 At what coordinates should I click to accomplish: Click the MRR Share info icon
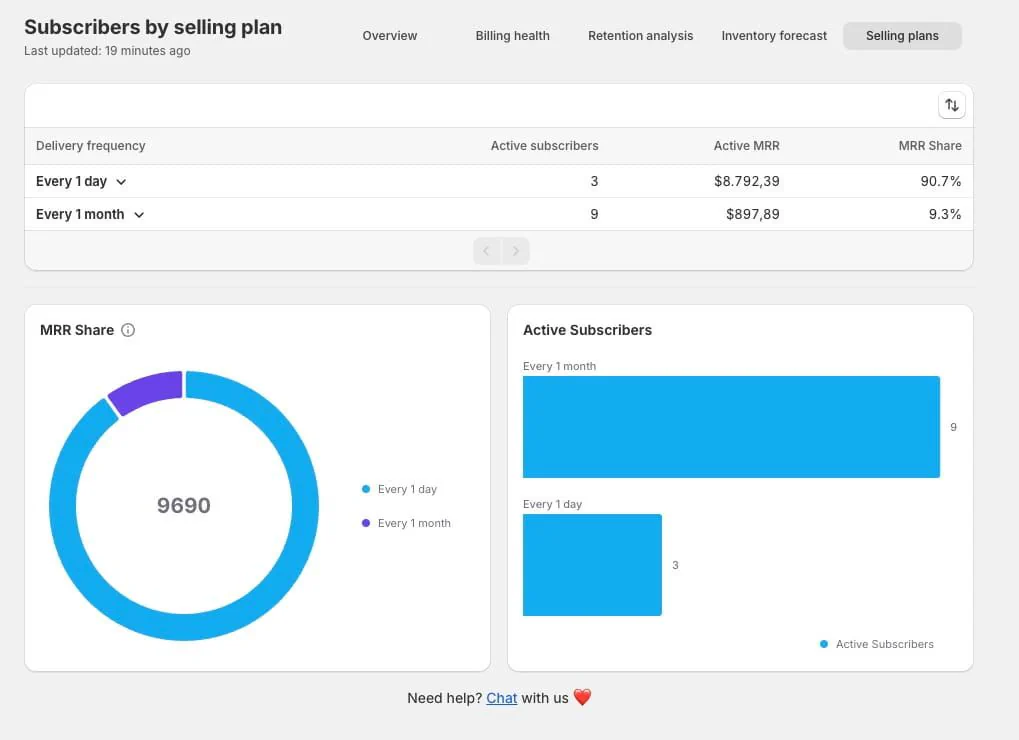pos(128,330)
